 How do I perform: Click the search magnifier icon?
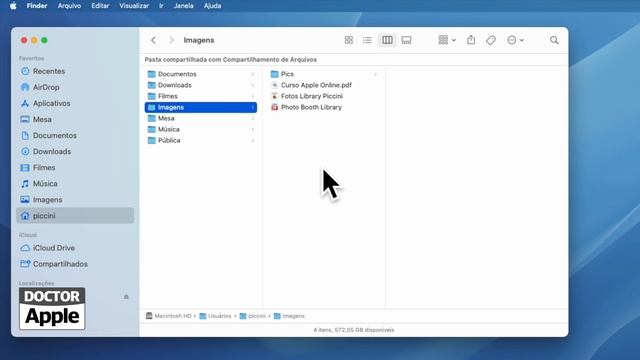coord(554,40)
